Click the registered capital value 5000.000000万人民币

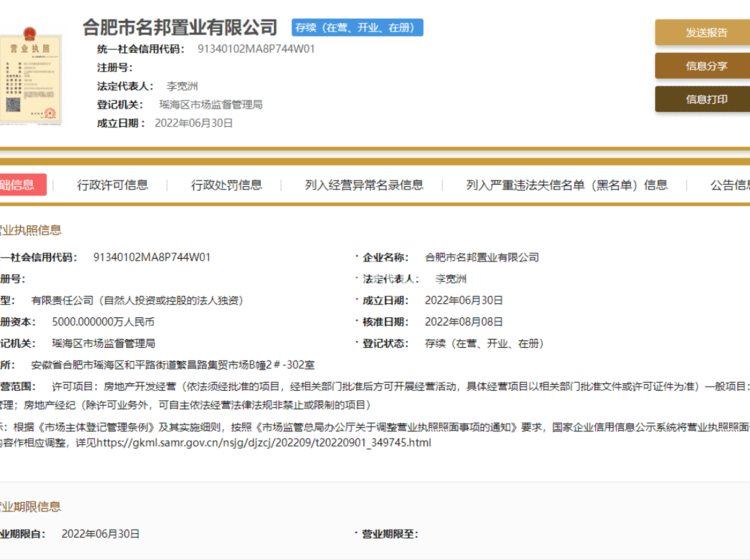coord(103,322)
